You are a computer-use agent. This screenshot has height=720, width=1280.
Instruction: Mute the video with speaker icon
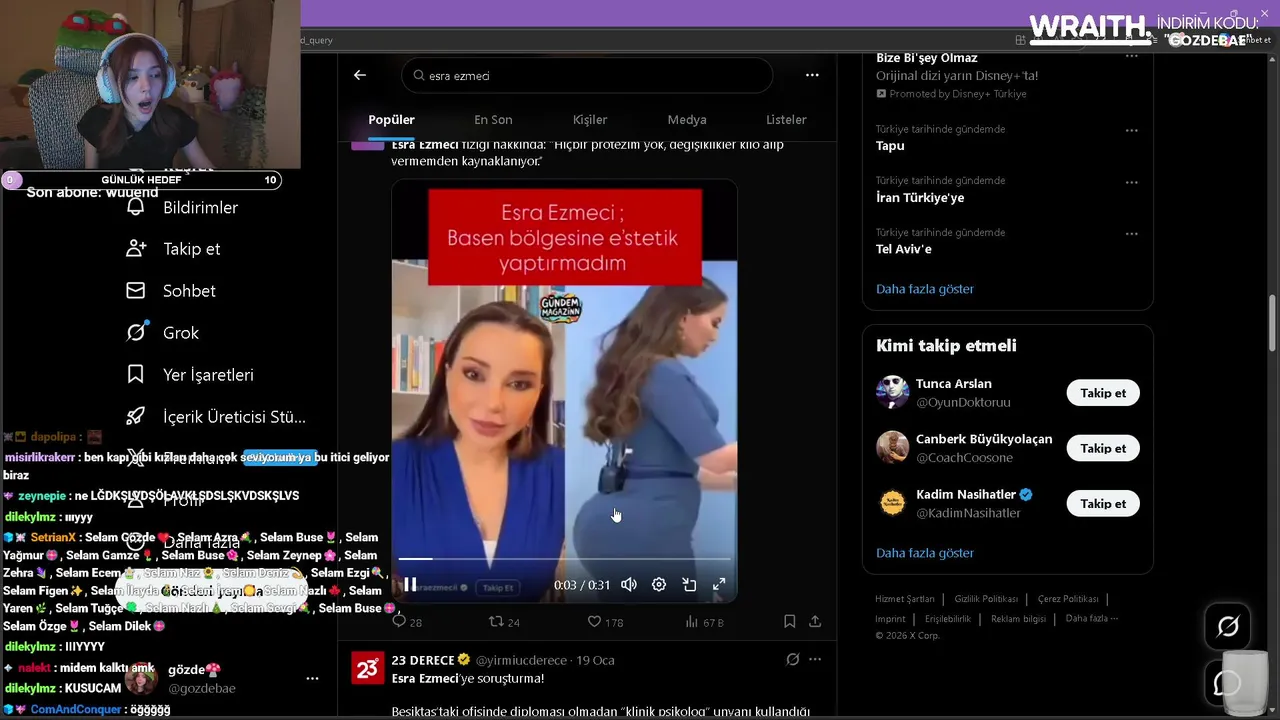pyautogui.click(x=628, y=584)
